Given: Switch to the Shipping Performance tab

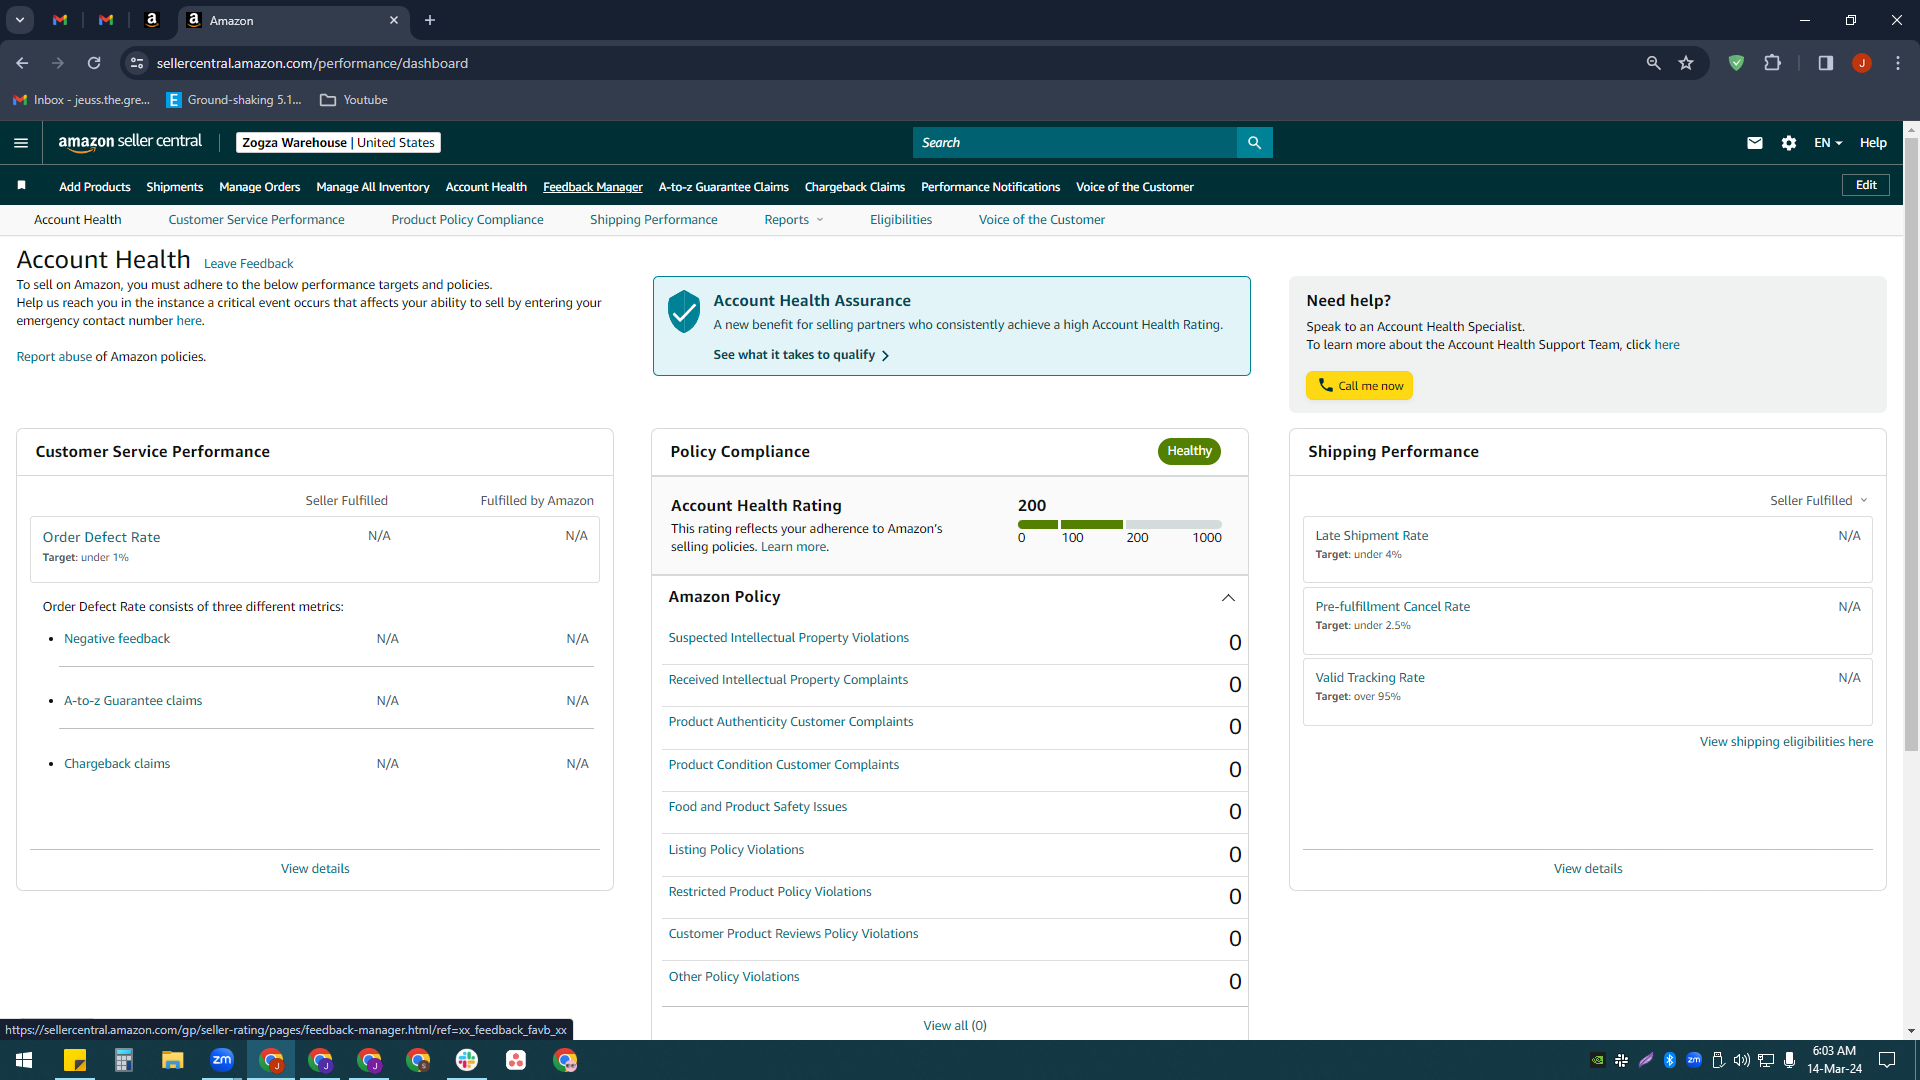Looking at the screenshot, I should point(653,220).
